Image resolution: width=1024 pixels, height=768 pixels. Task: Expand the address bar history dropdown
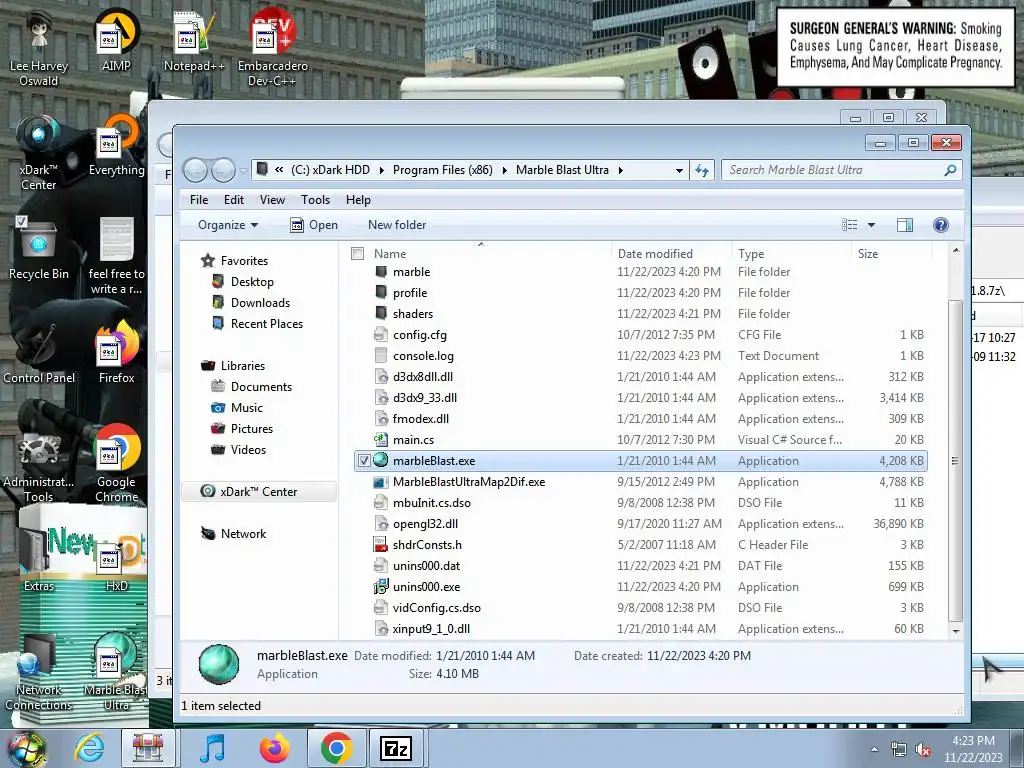tap(679, 170)
